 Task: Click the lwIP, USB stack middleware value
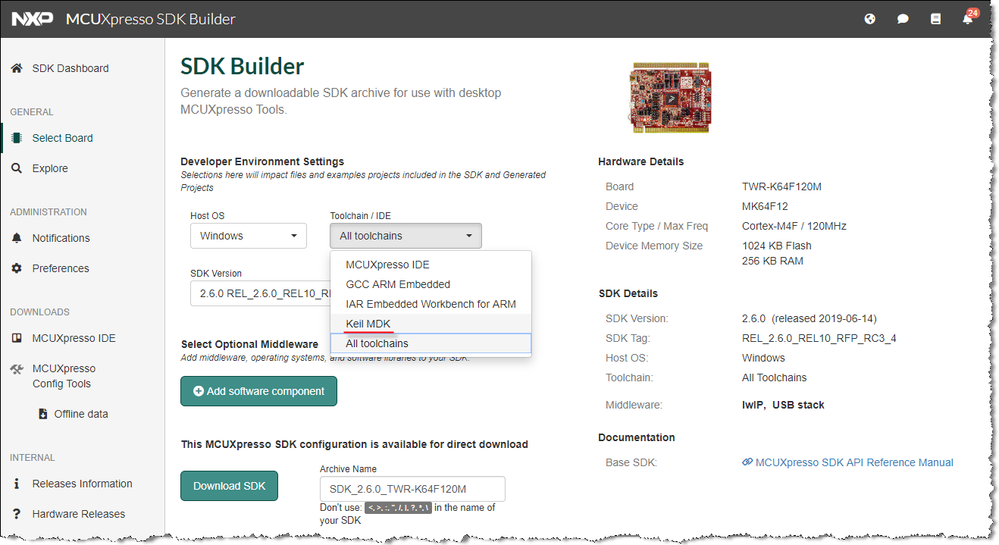(x=783, y=405)
